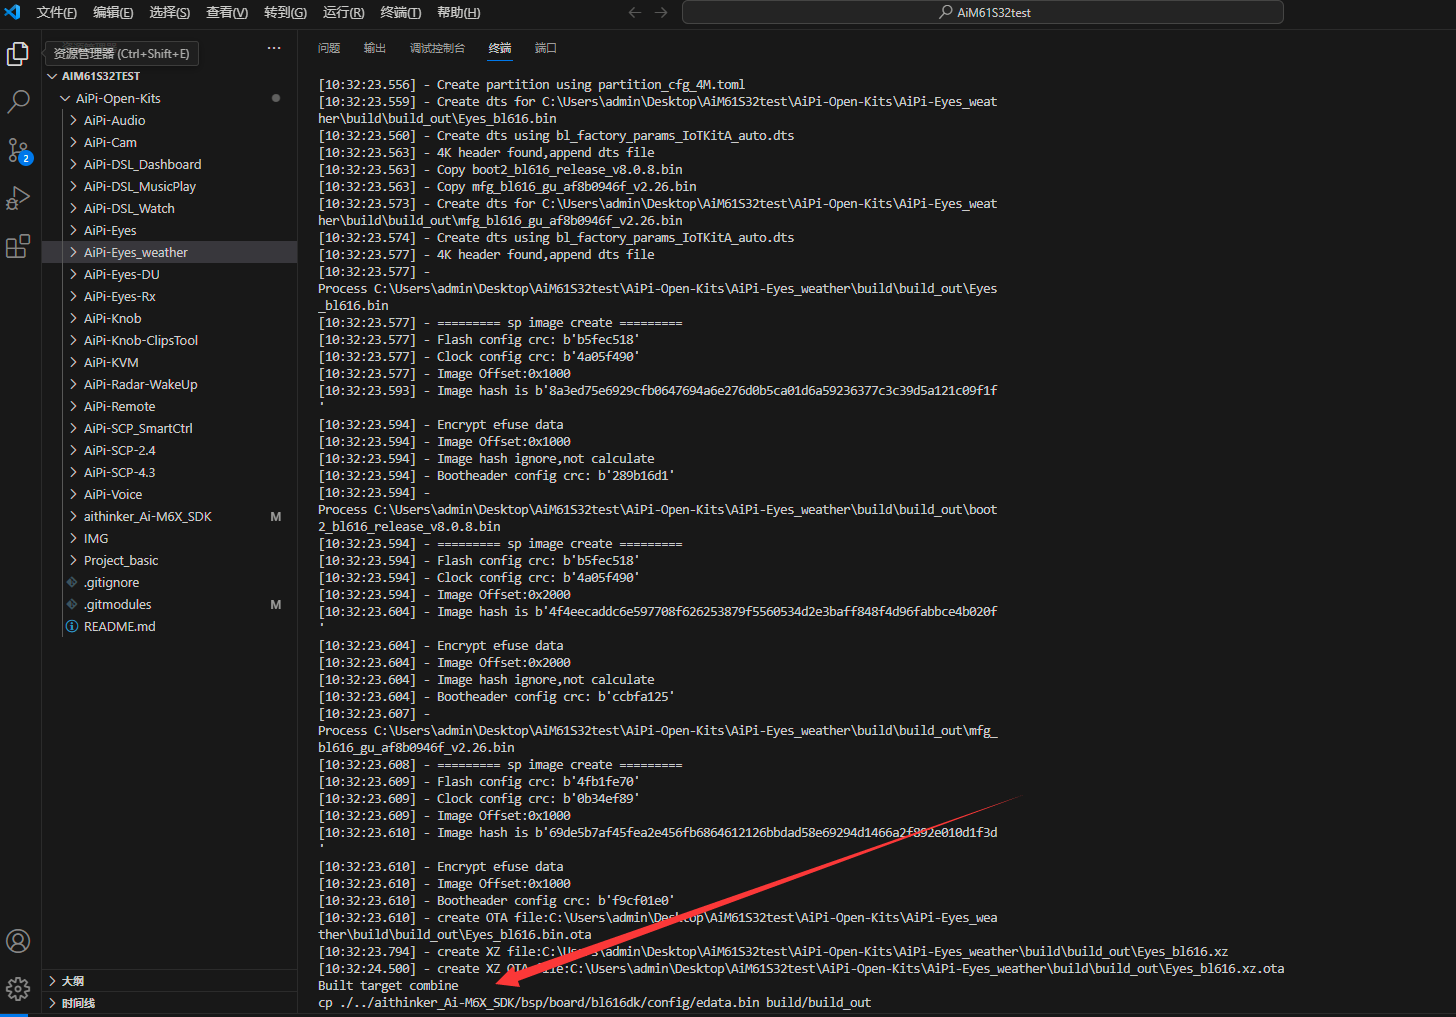Open the .gitignore file
This screenshot has width=1456, height=1017.
(169, 582)
